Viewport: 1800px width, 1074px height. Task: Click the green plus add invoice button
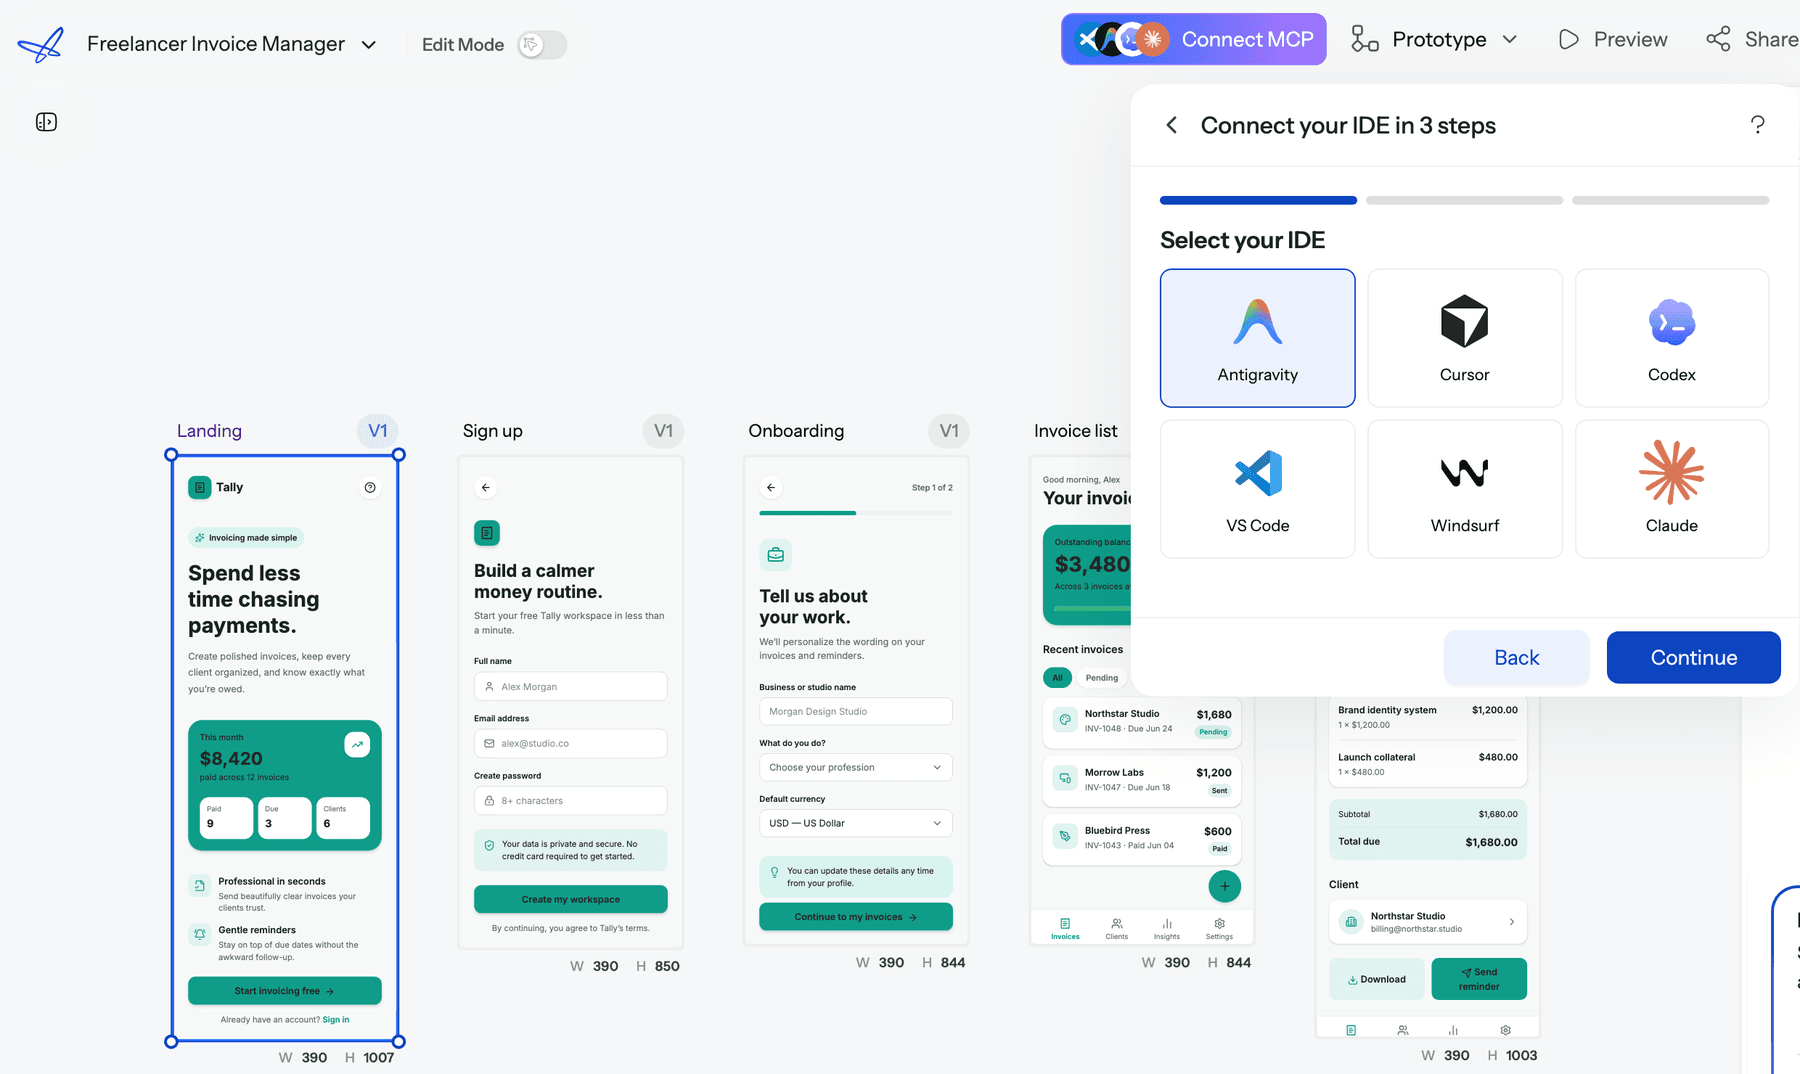[1224, 886]
